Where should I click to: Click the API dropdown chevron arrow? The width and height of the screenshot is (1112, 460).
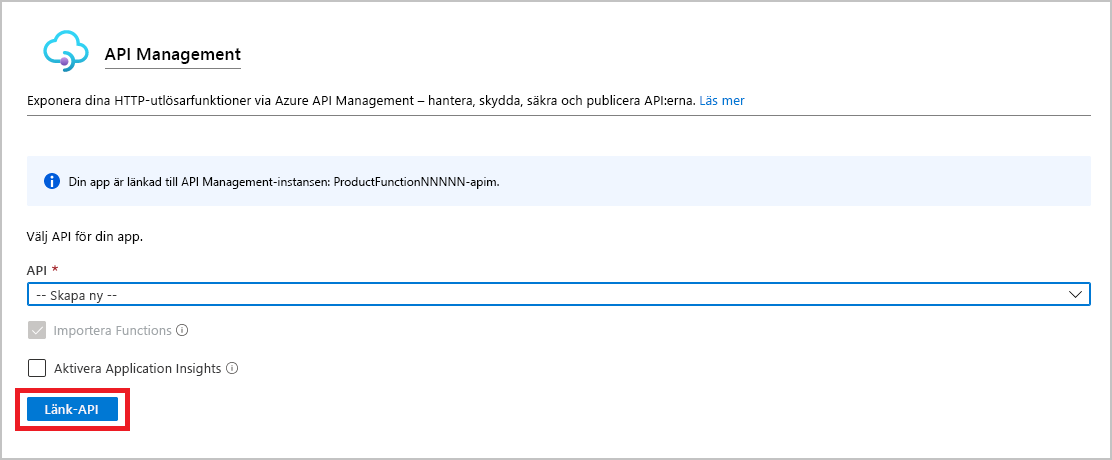pyautogui.click(x=1075, y=295)
